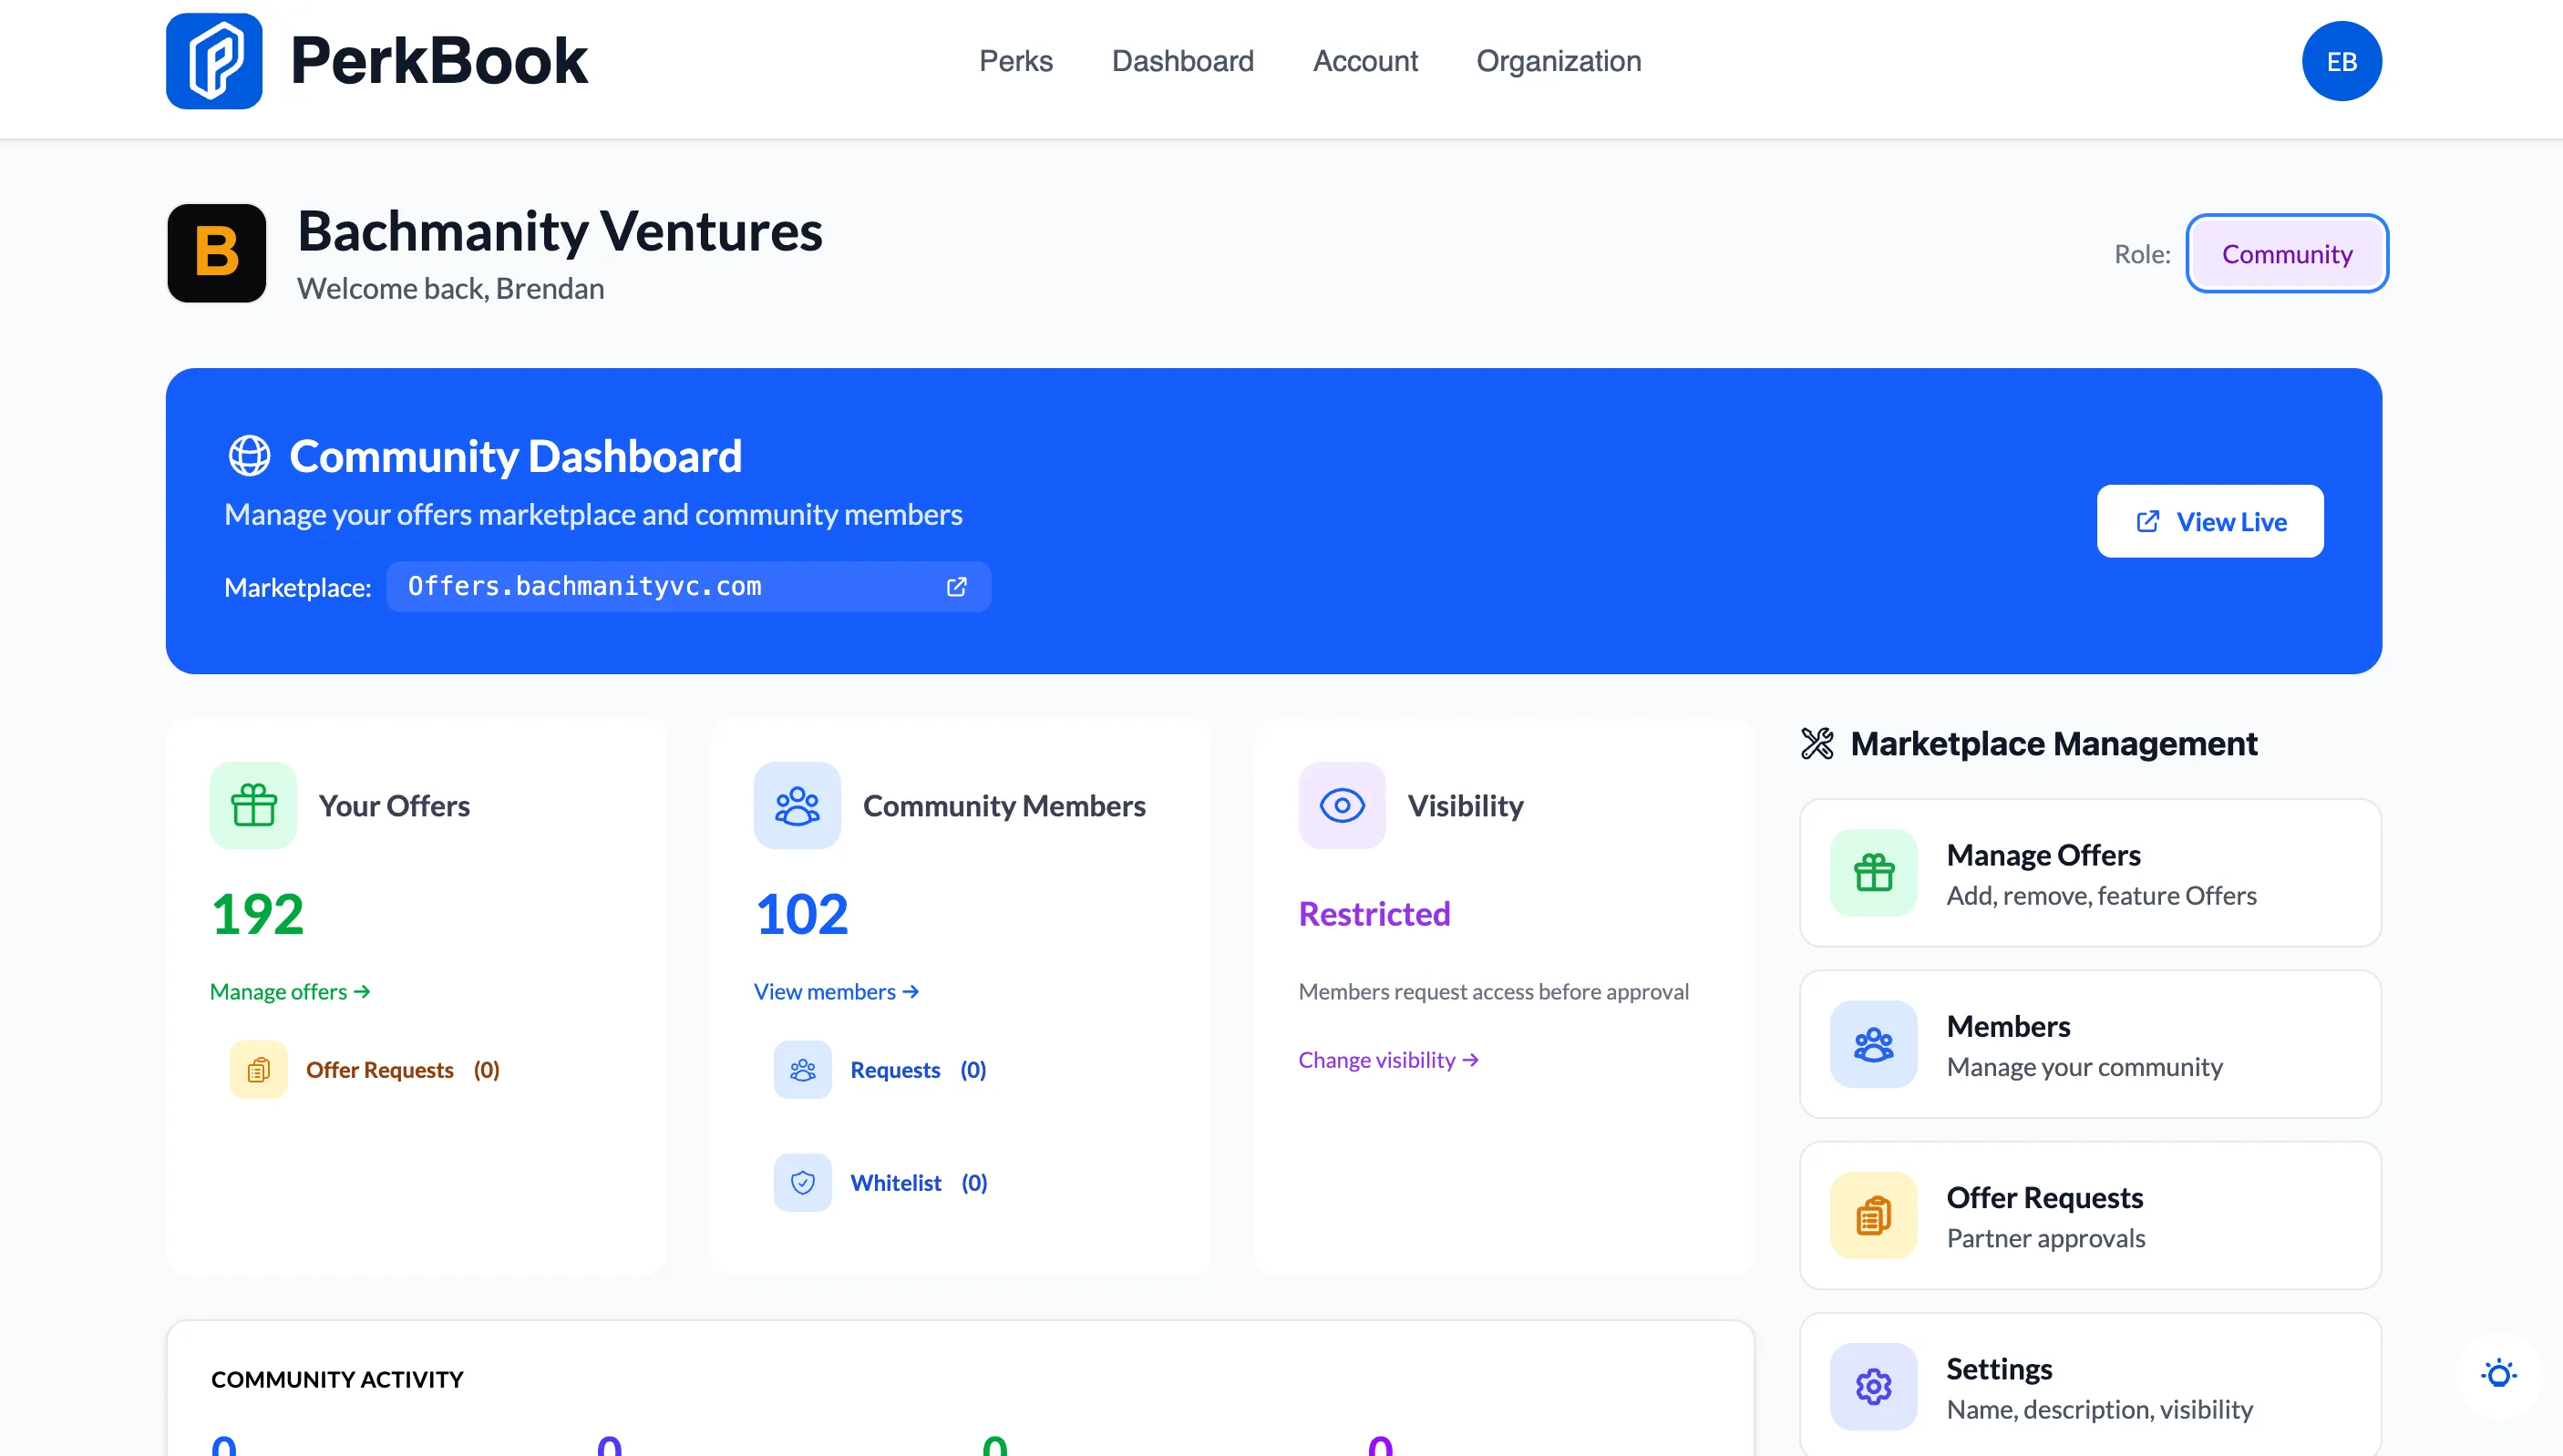Screen dimensions: 2563x1456
Task: Click the eye icon in Visibility card
Action: click(1342, 805)
